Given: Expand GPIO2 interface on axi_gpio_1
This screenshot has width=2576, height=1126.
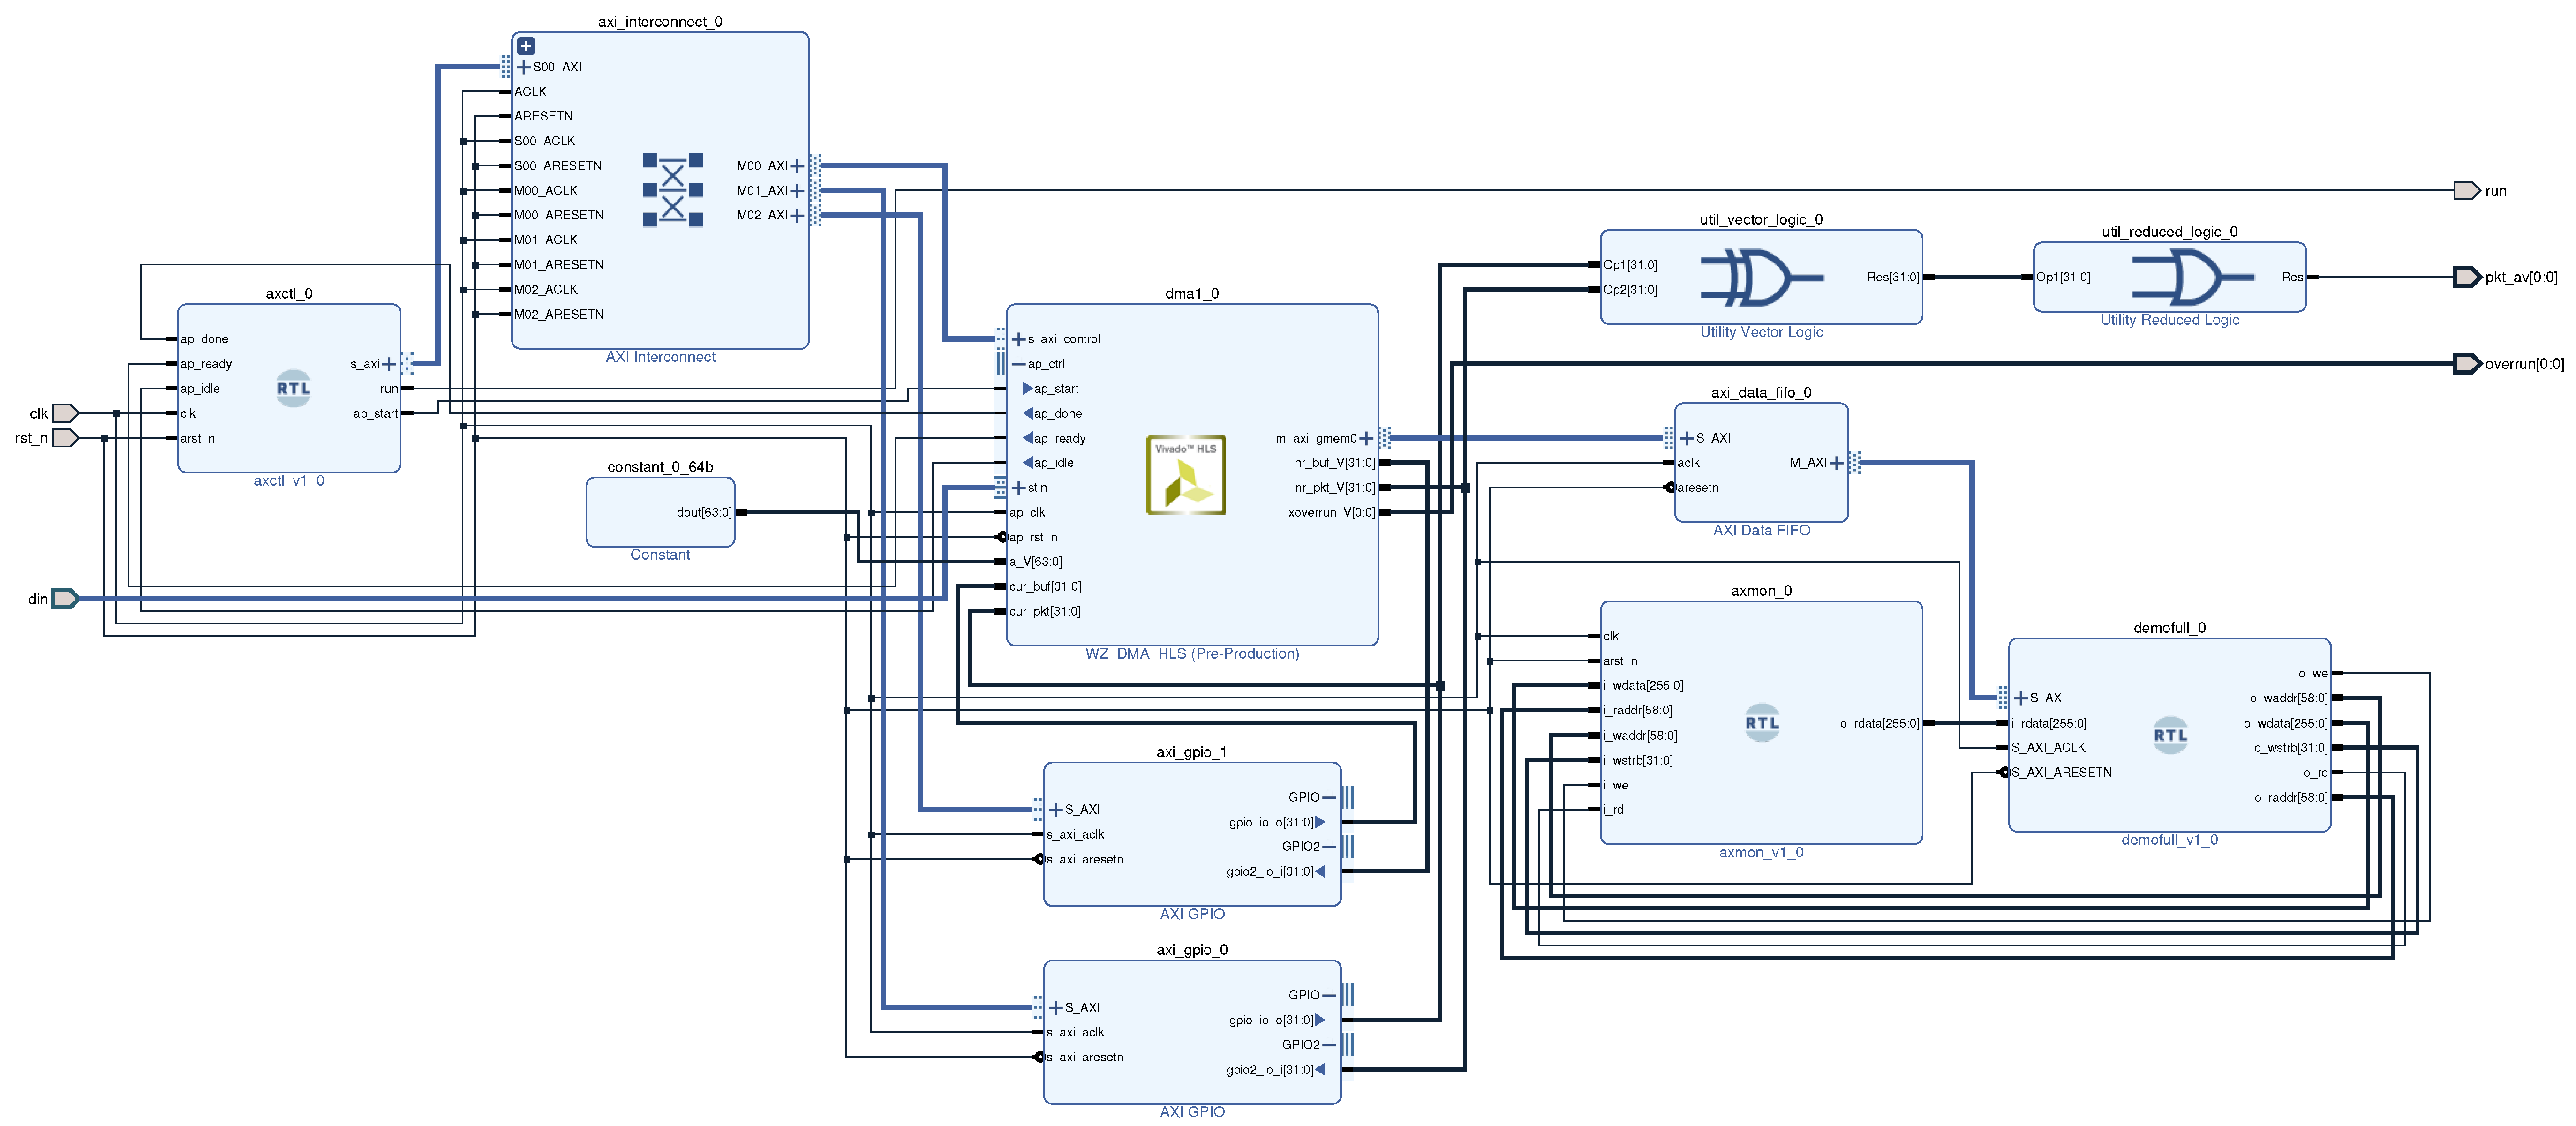Looking at the screenshot, I should 1328,846.
